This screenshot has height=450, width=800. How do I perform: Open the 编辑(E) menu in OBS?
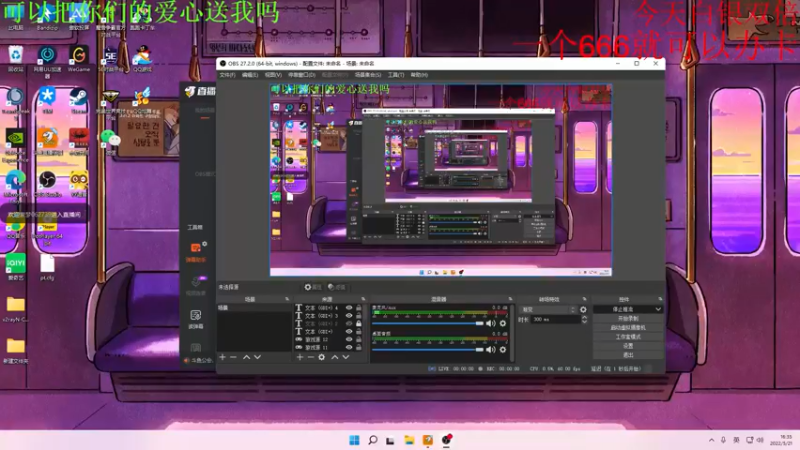pos(249,75)
